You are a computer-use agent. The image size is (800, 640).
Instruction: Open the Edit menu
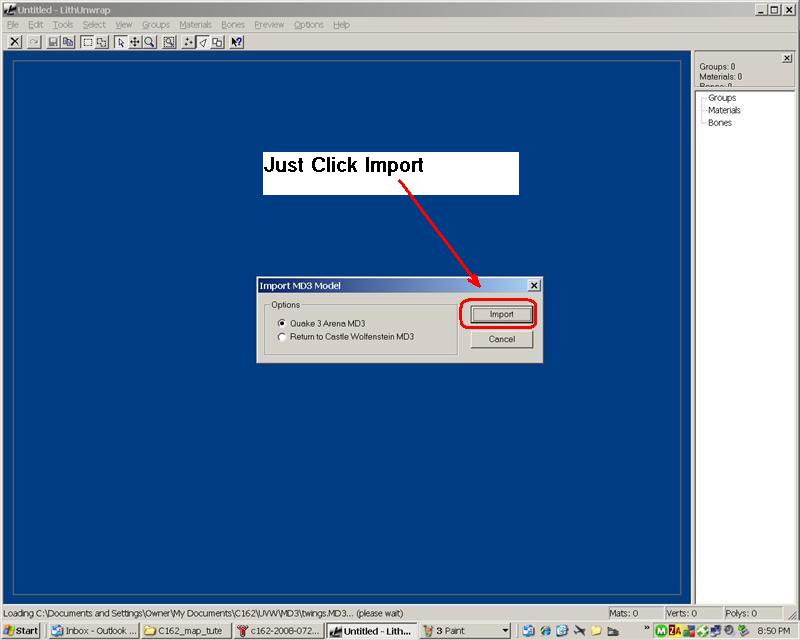pos(36,24)
